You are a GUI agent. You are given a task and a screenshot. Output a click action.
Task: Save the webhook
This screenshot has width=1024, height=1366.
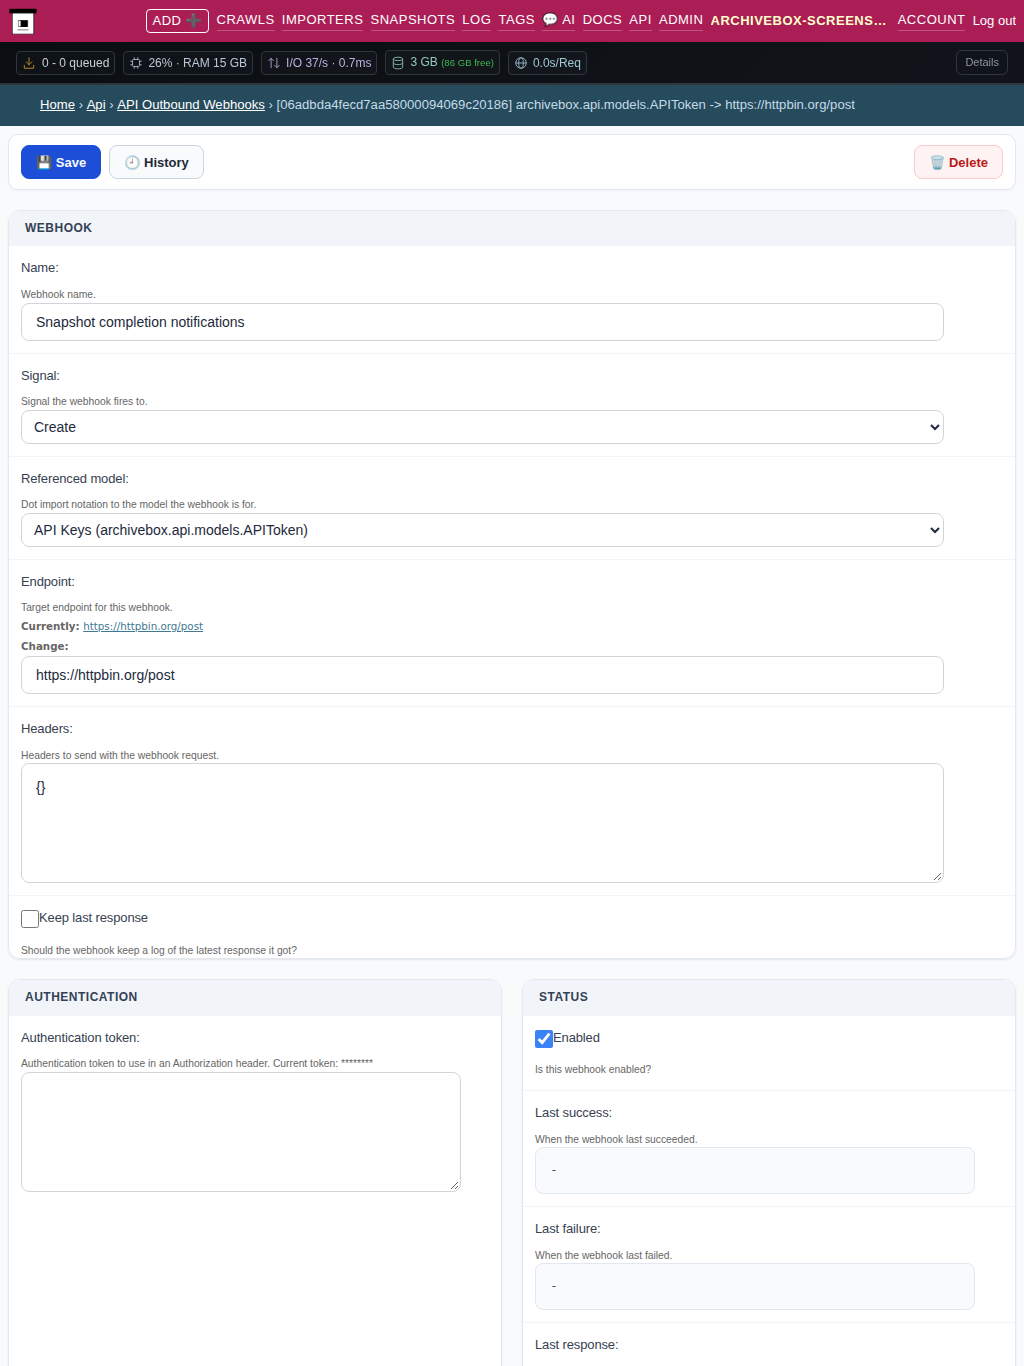pyautogui.click(x=61, y=162)
